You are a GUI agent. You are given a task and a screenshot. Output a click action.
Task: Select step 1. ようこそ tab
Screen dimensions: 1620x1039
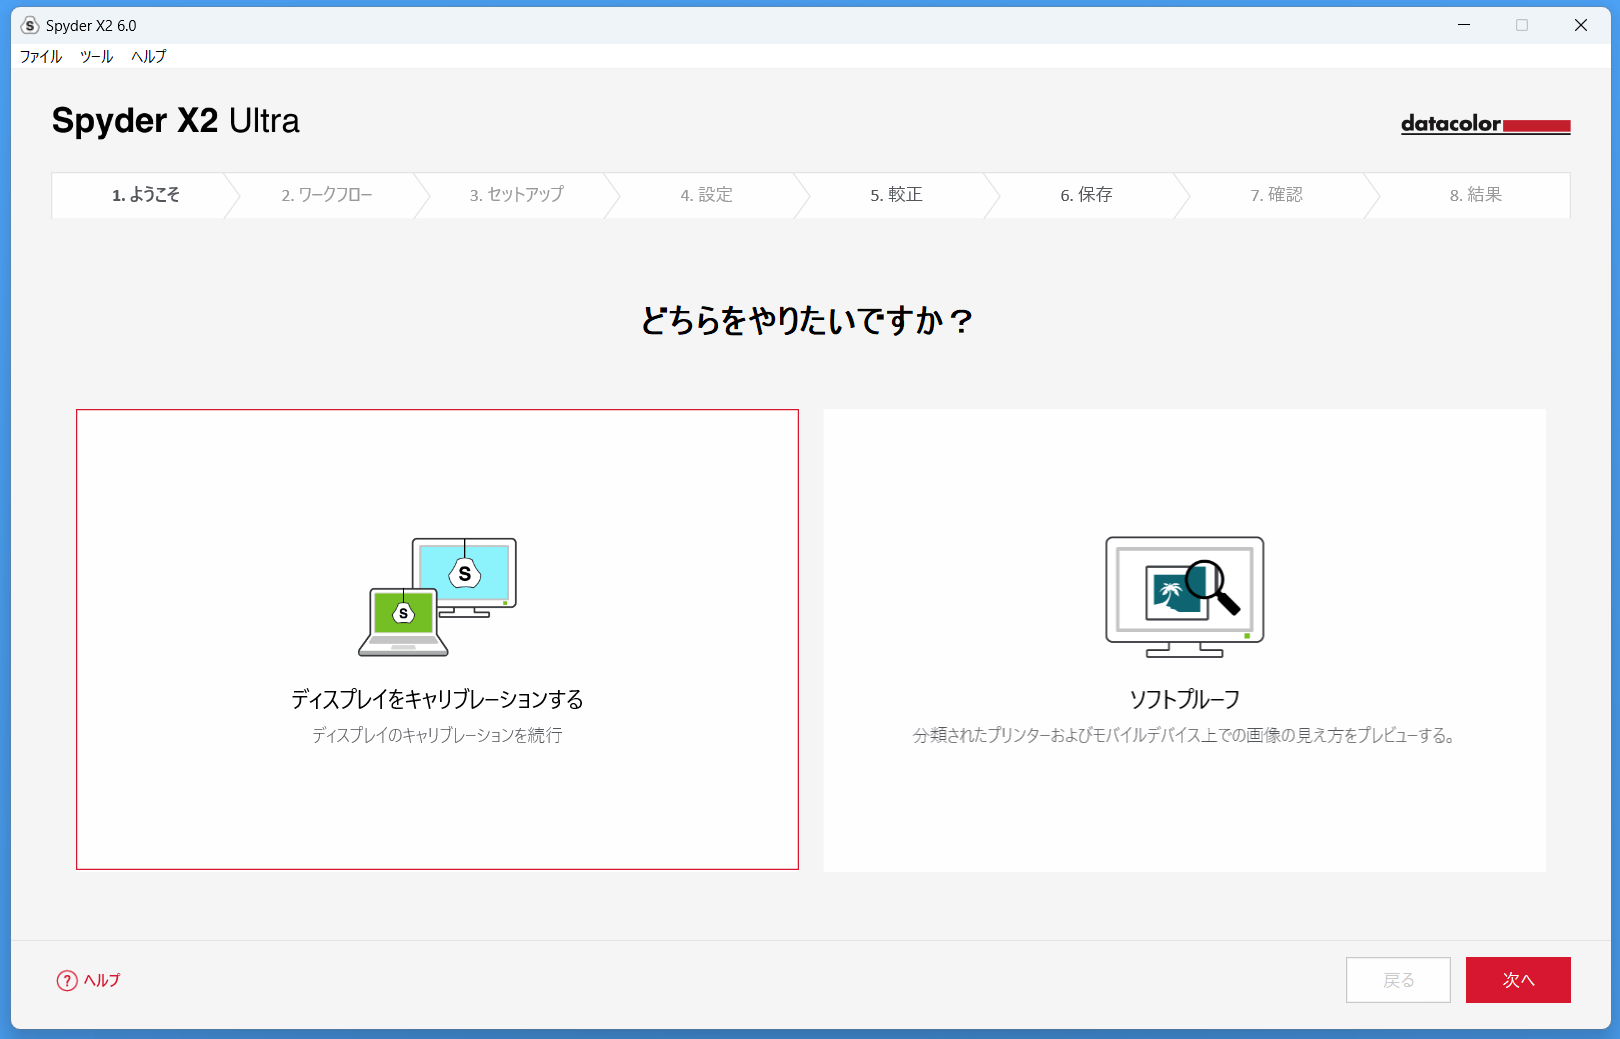(146, 195)
